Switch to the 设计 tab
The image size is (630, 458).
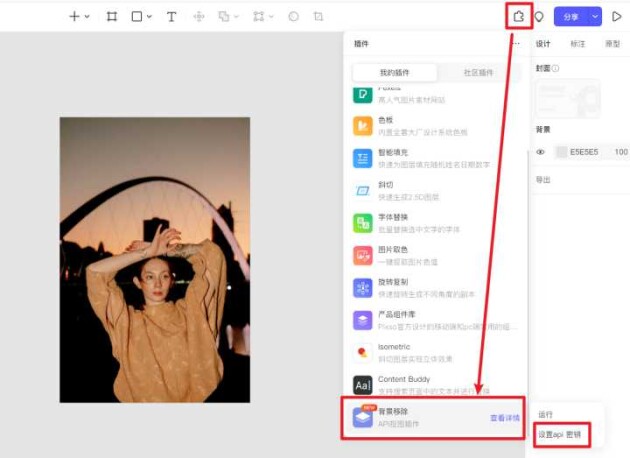(x=543, y=44)
